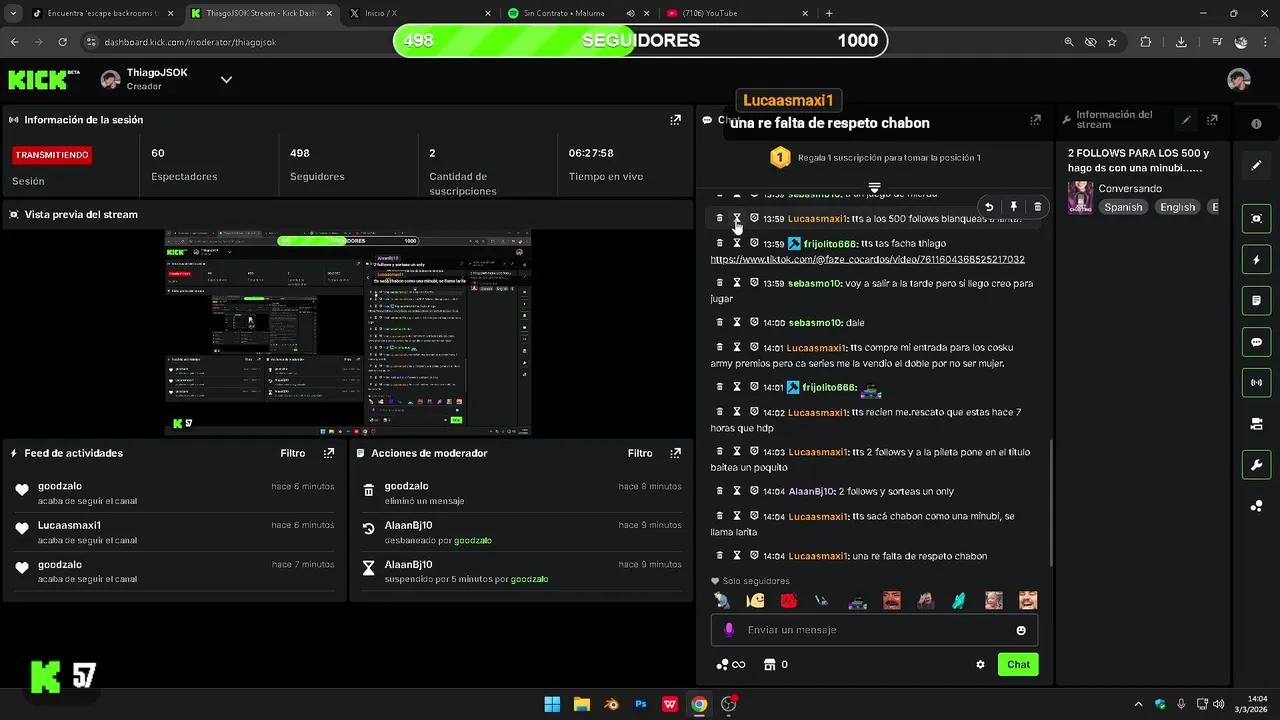Toggle the purple microphone in message input
Screen dimensions: 1280x720
point(729,630)
